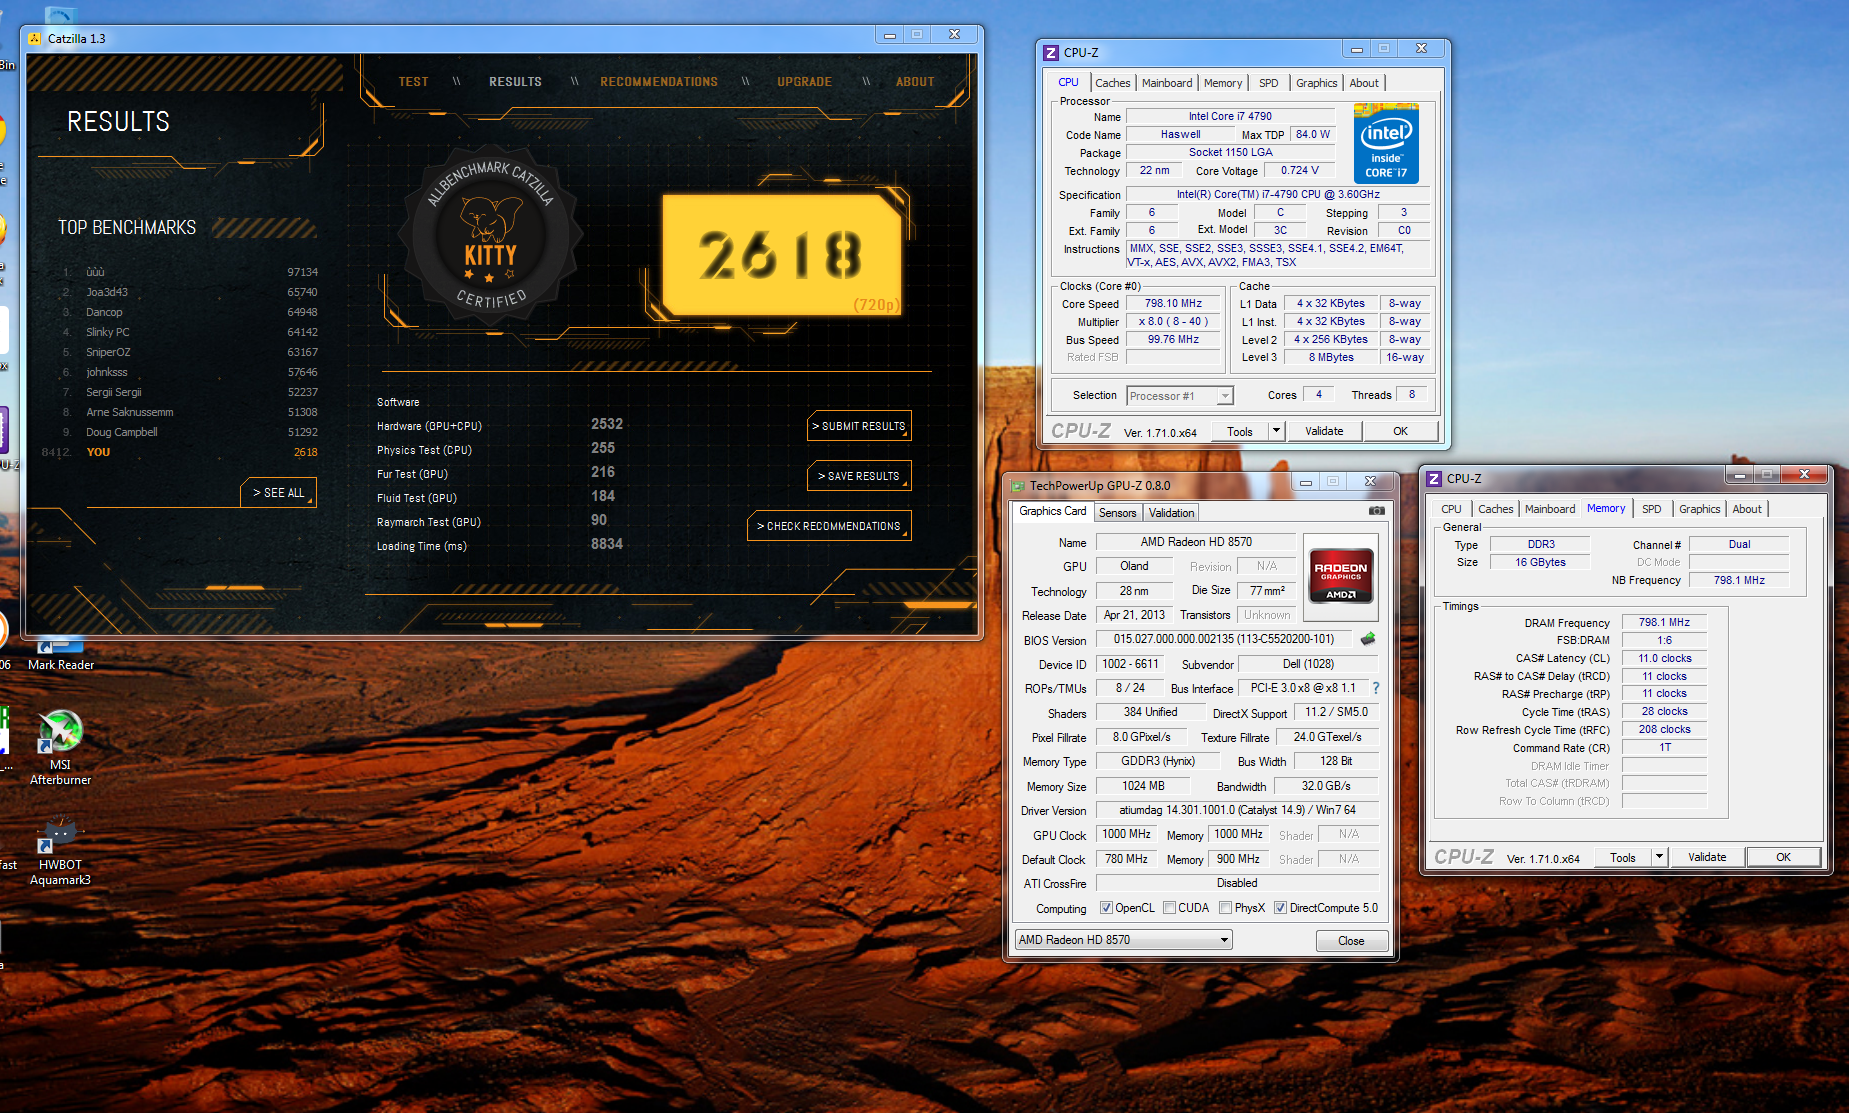The height and width of the screenshot is (1113, 1849).
Task: Open Tools dropdown arrow in top CPU-Z
Action: [1275, 431]
